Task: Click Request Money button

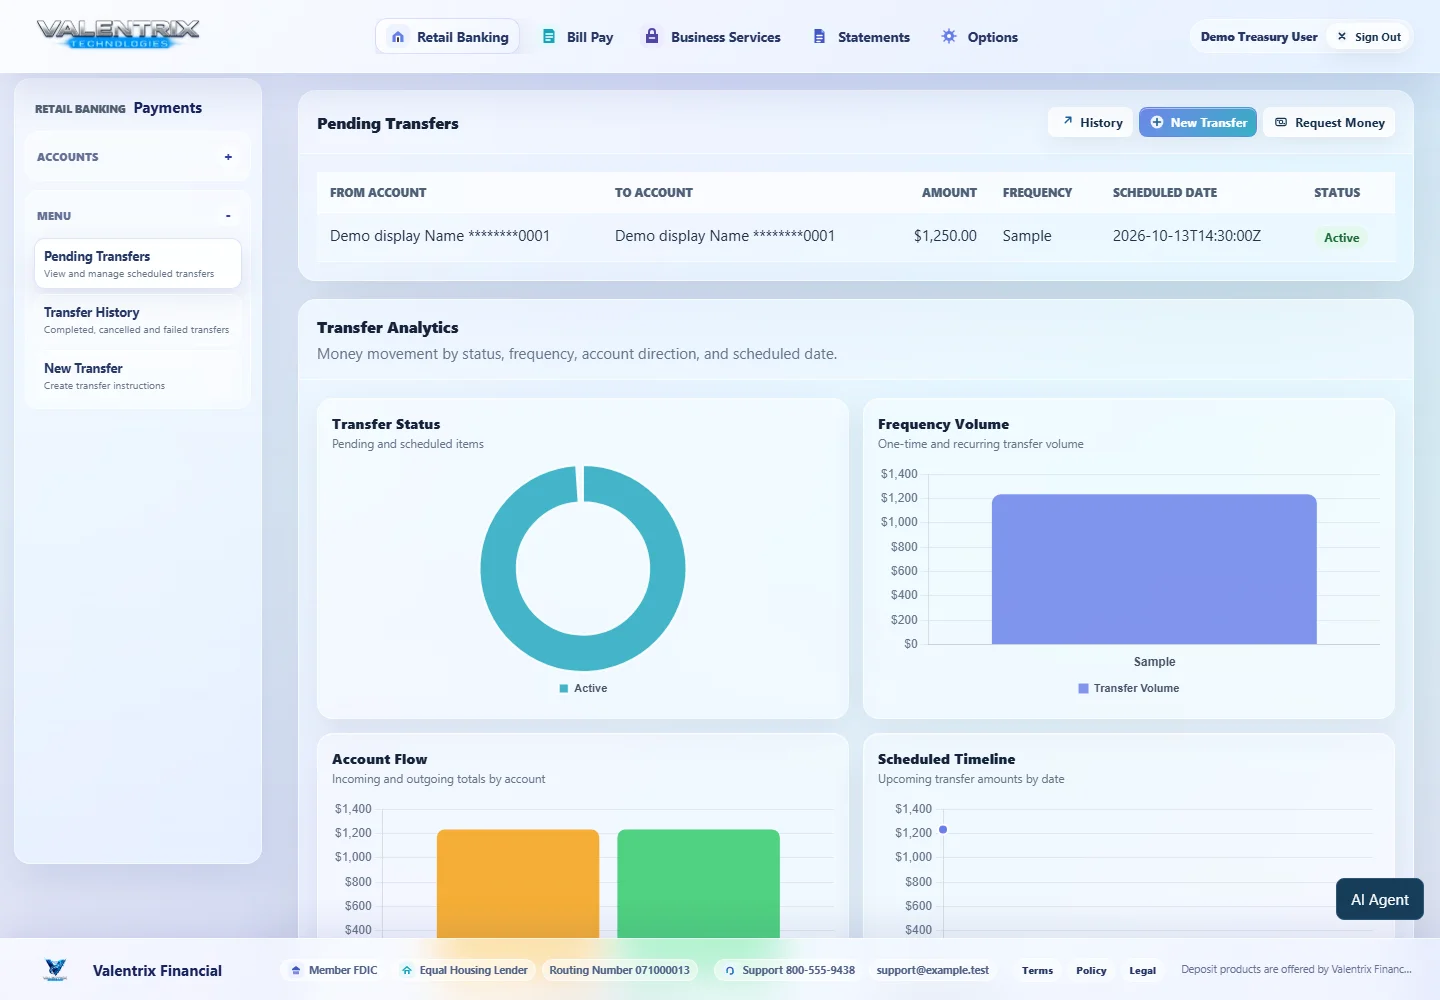Action: 1329,122
